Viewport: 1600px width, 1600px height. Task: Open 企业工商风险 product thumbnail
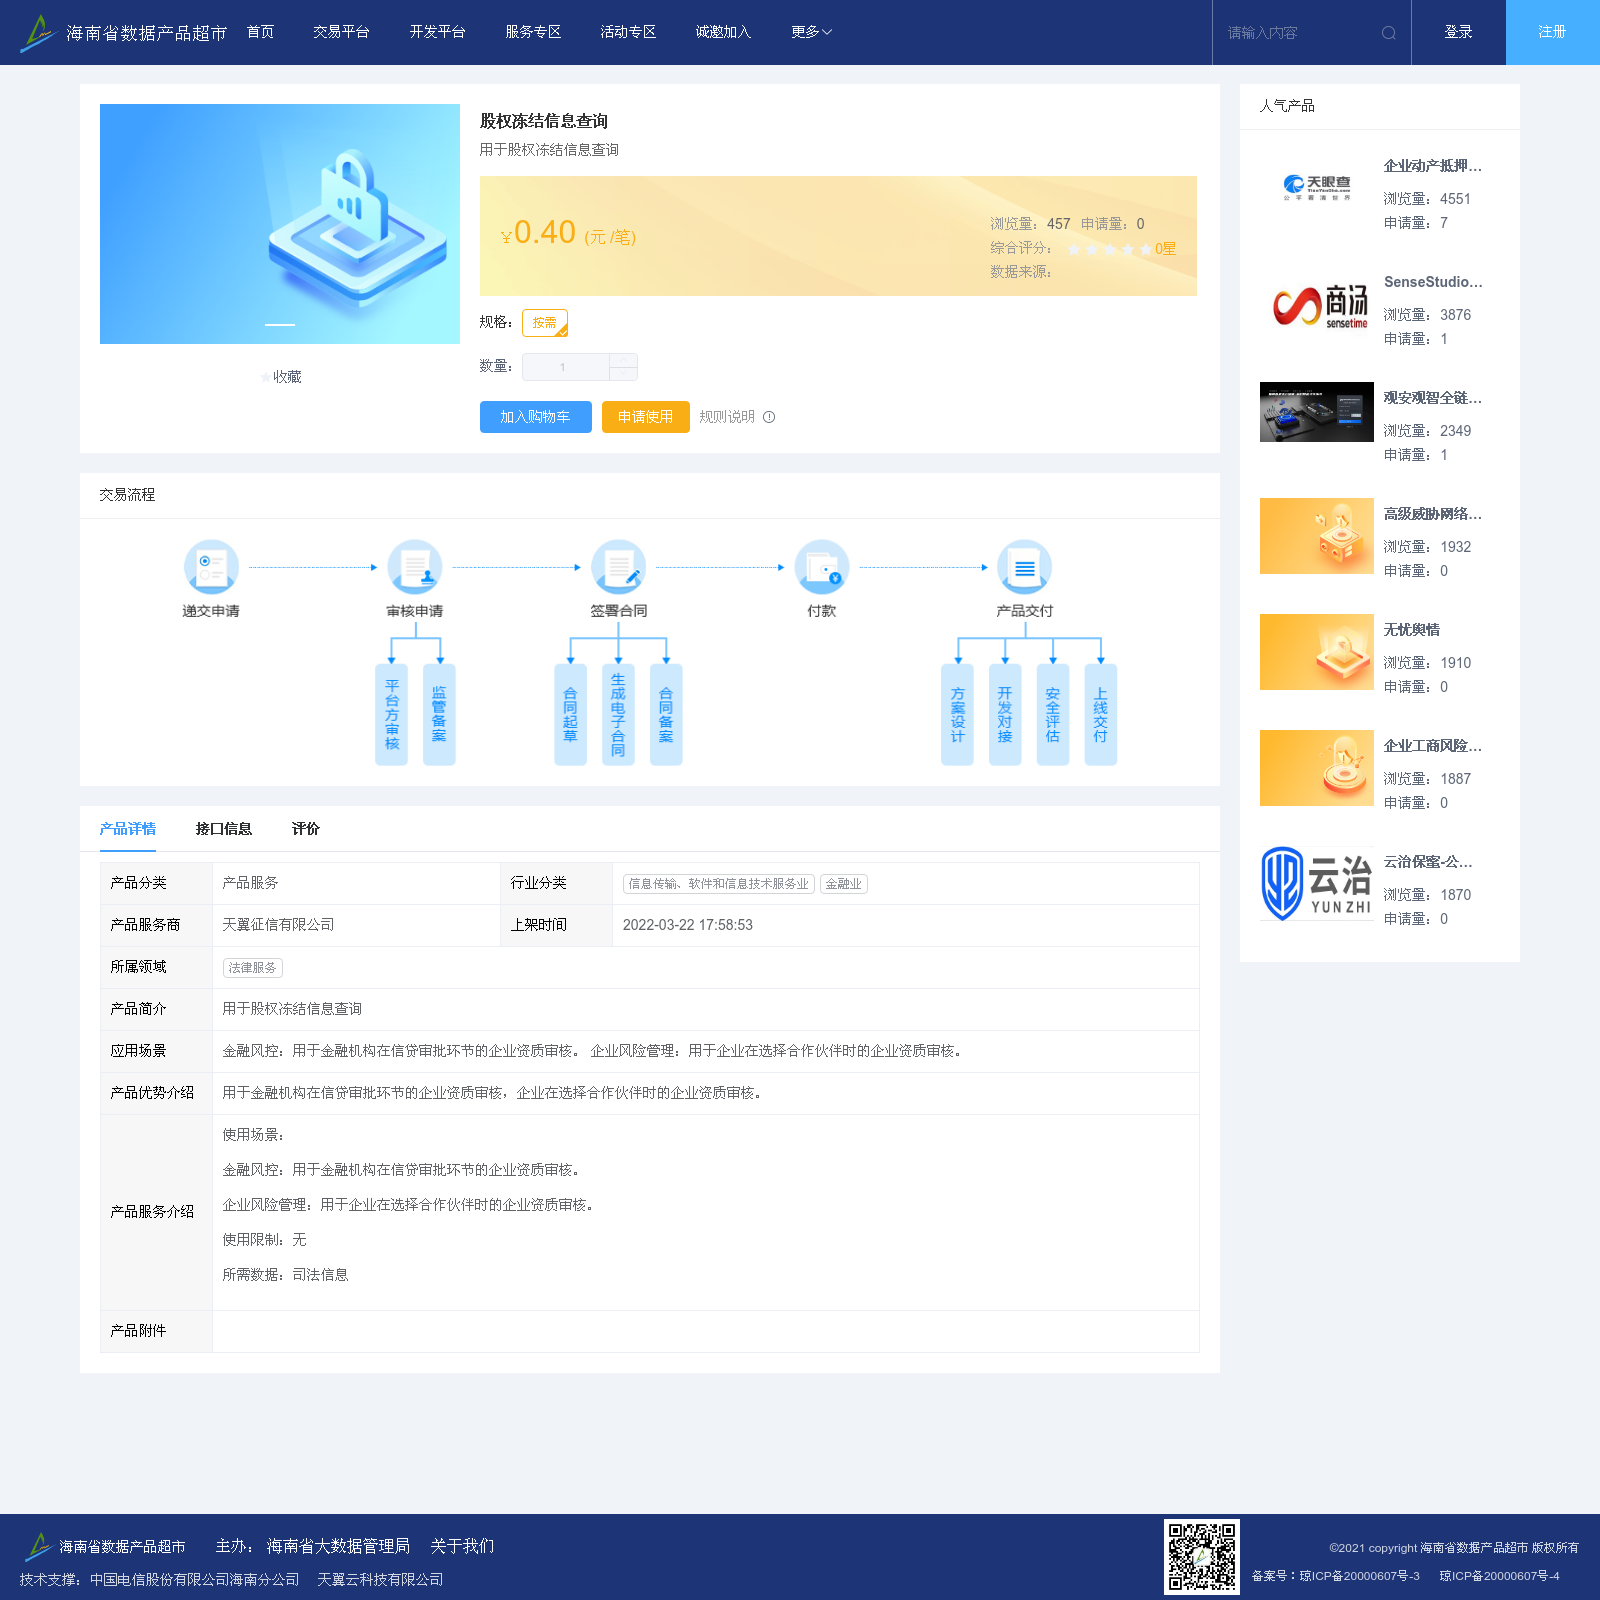pyautogui.click(x=1317, y=768)
